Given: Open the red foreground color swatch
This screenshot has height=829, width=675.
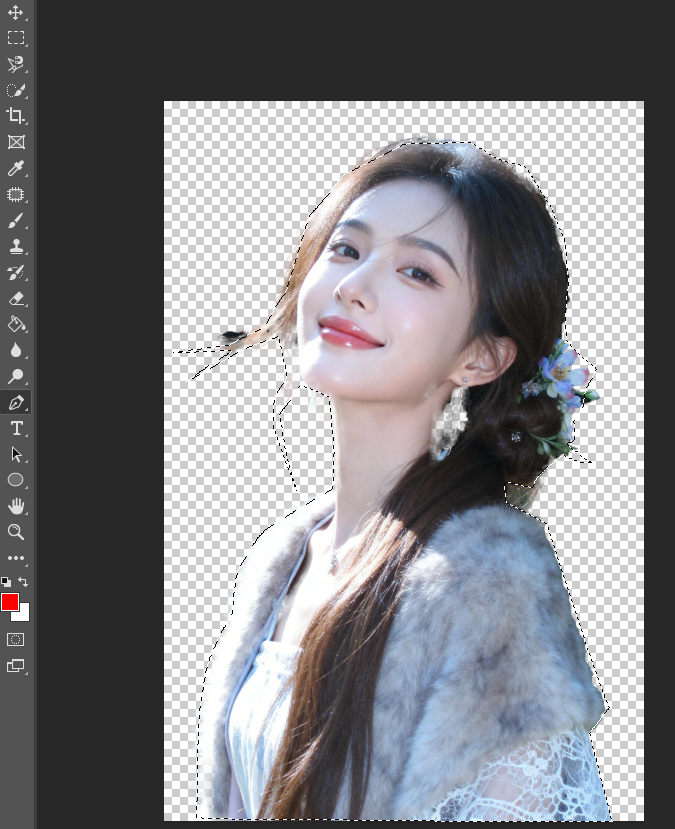Looking at the screenshot, I should click(9, 601).
